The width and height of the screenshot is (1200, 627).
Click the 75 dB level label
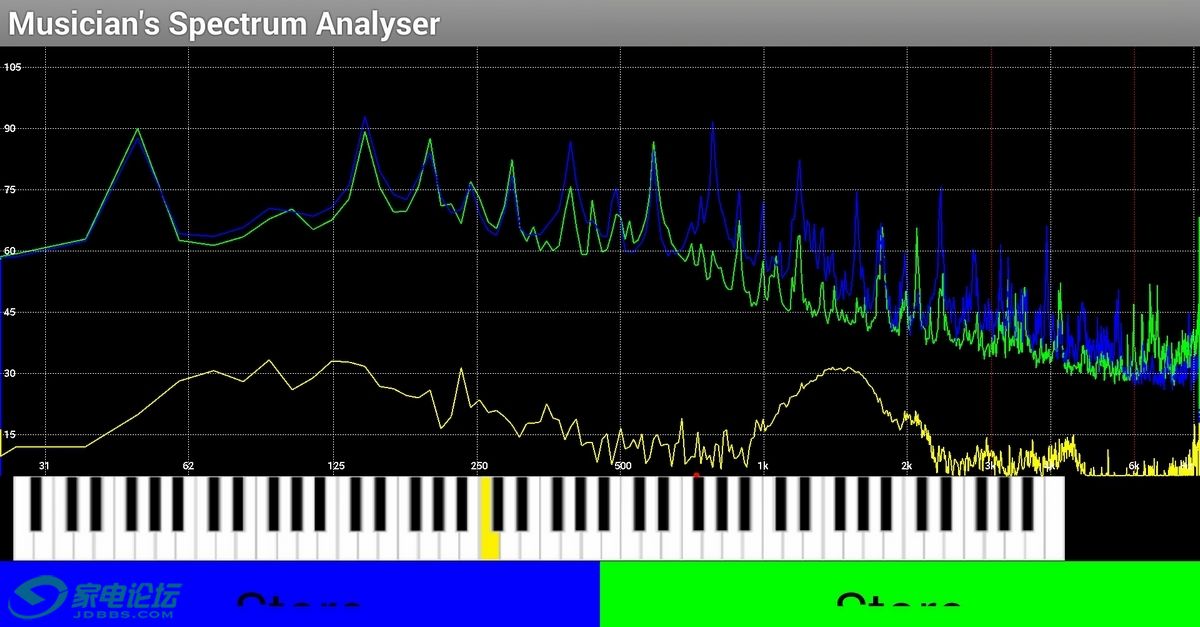point(12,190)
